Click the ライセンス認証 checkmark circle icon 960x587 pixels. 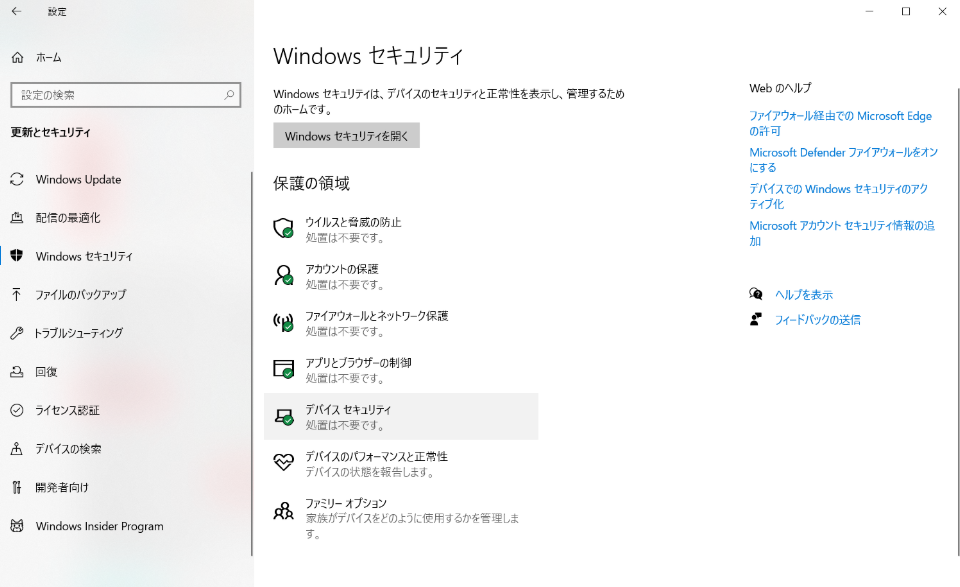point(17,410)
